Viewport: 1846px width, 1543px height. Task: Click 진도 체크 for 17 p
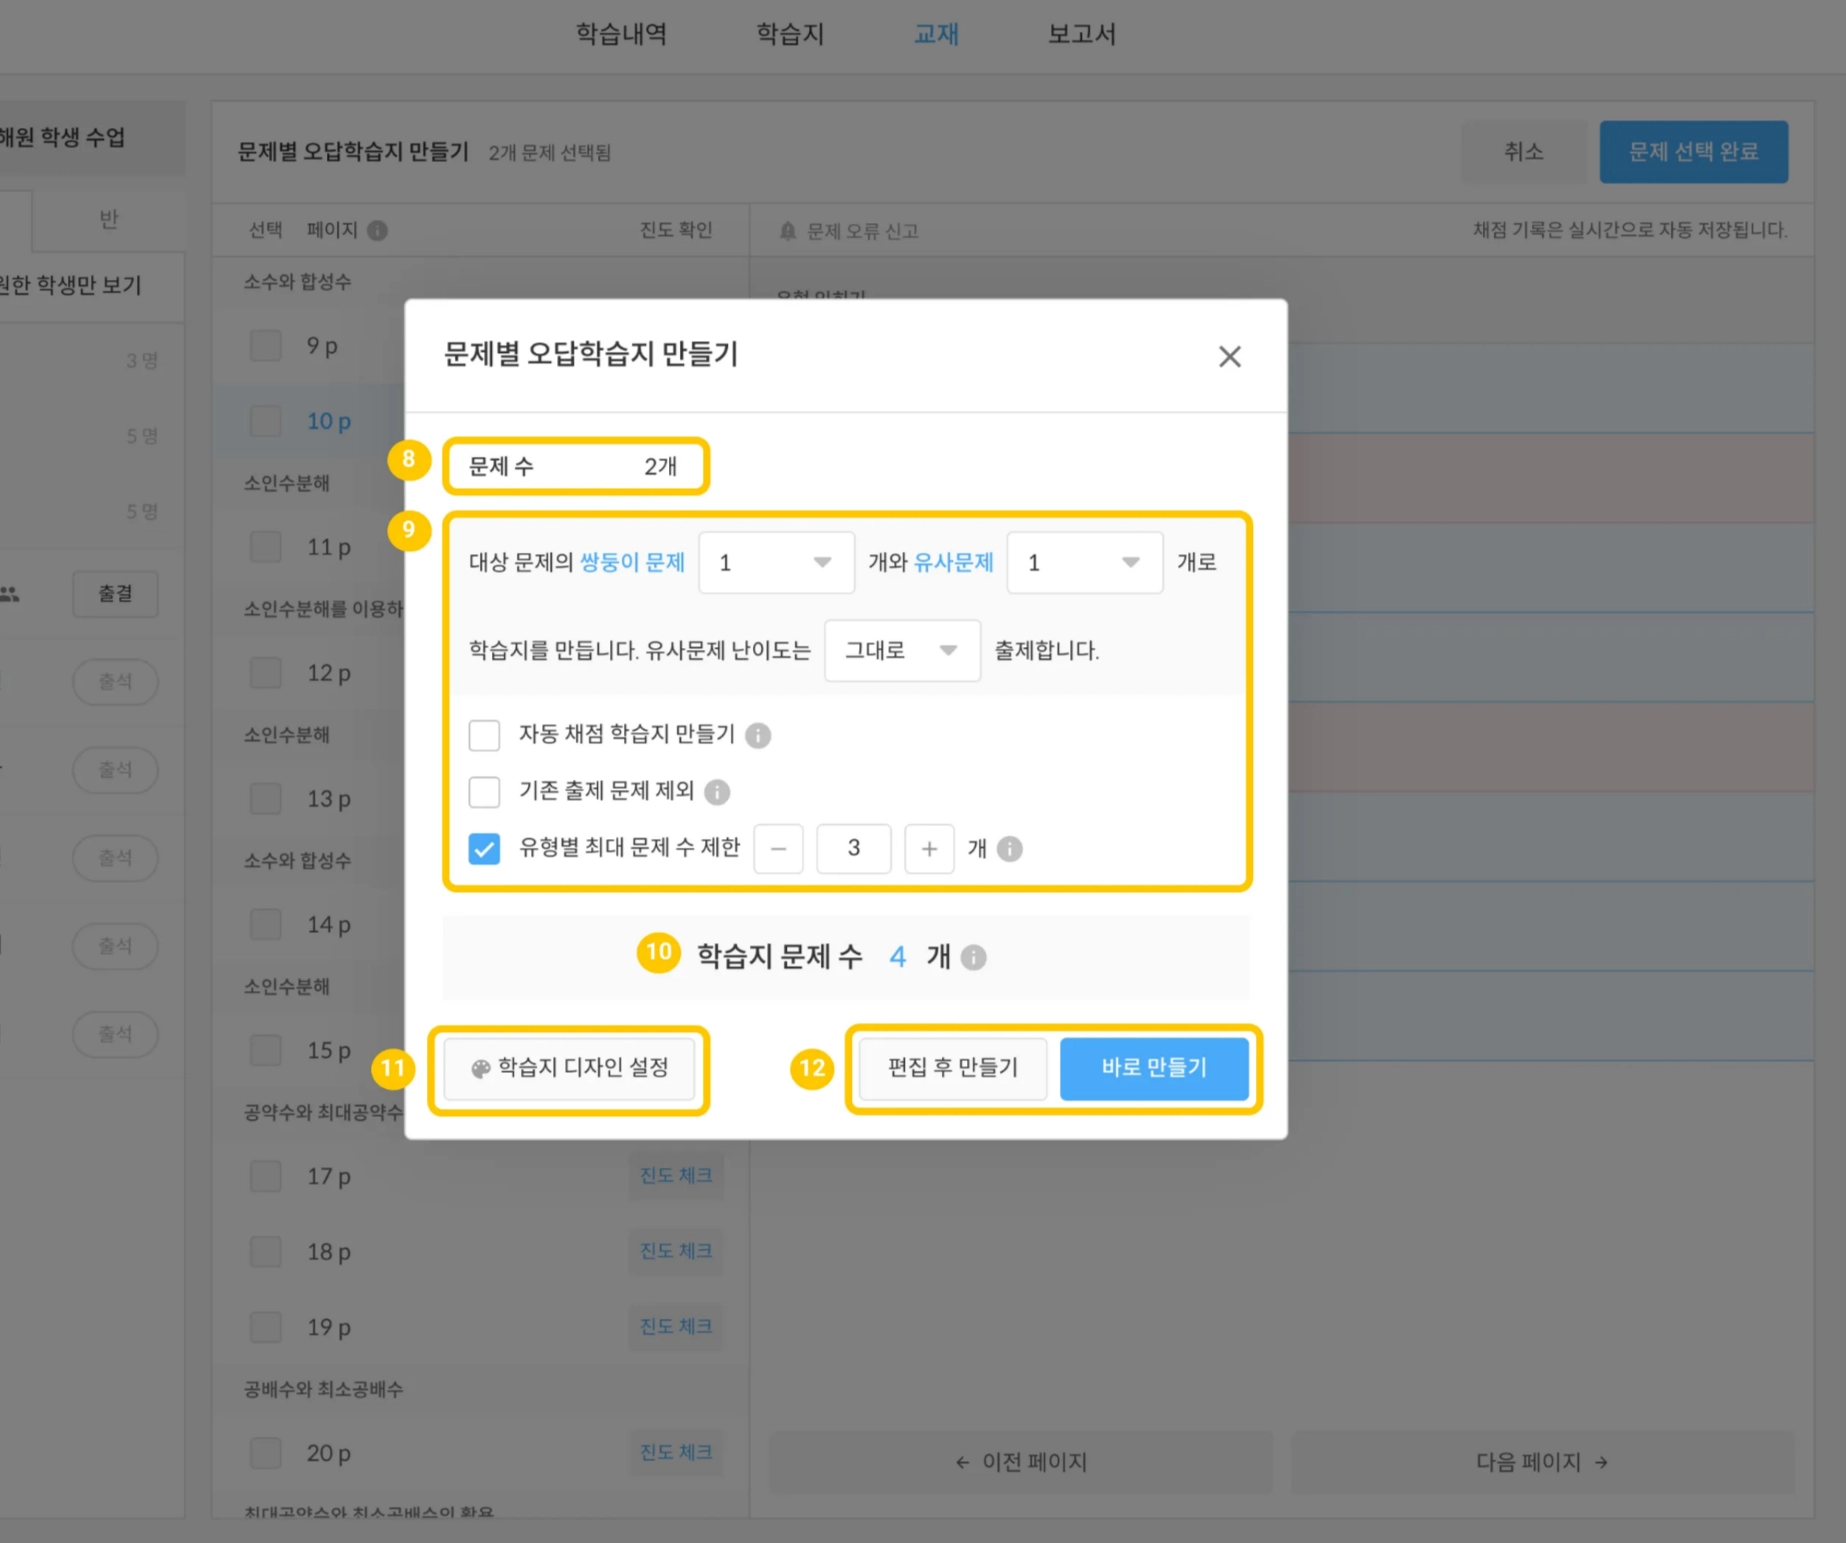coord(676,1176)
